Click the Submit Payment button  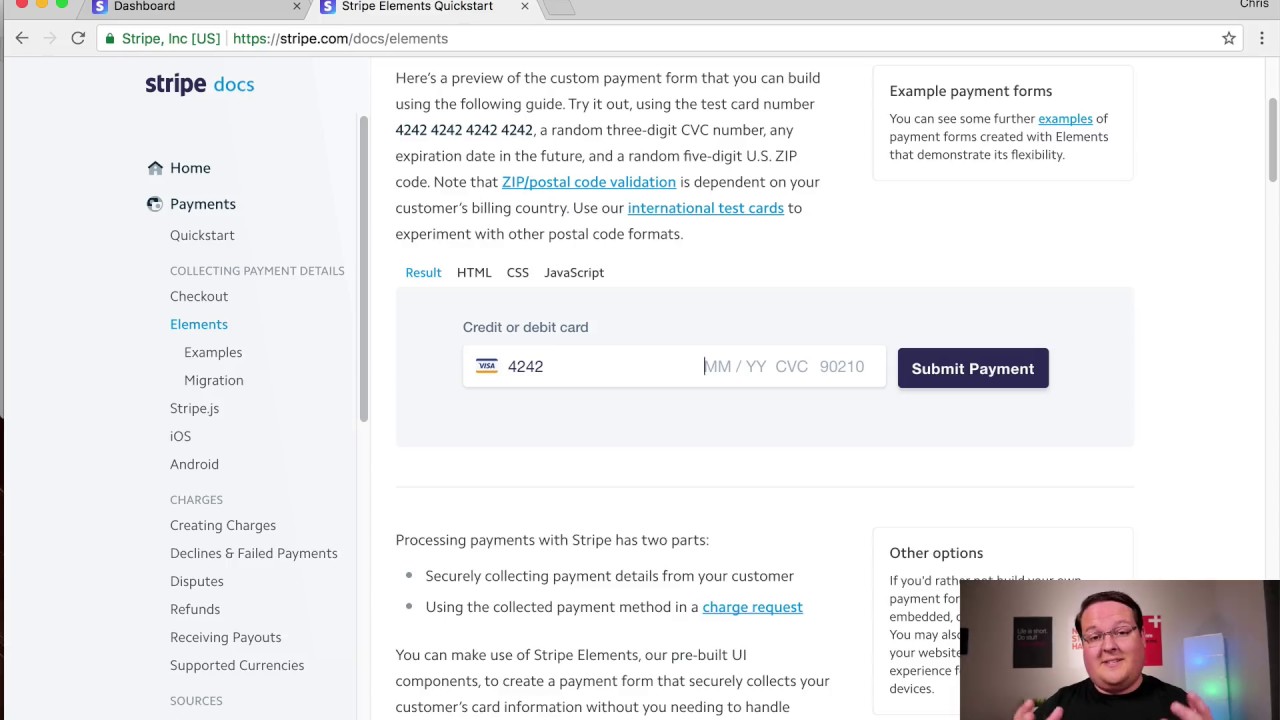click(973, 368)
